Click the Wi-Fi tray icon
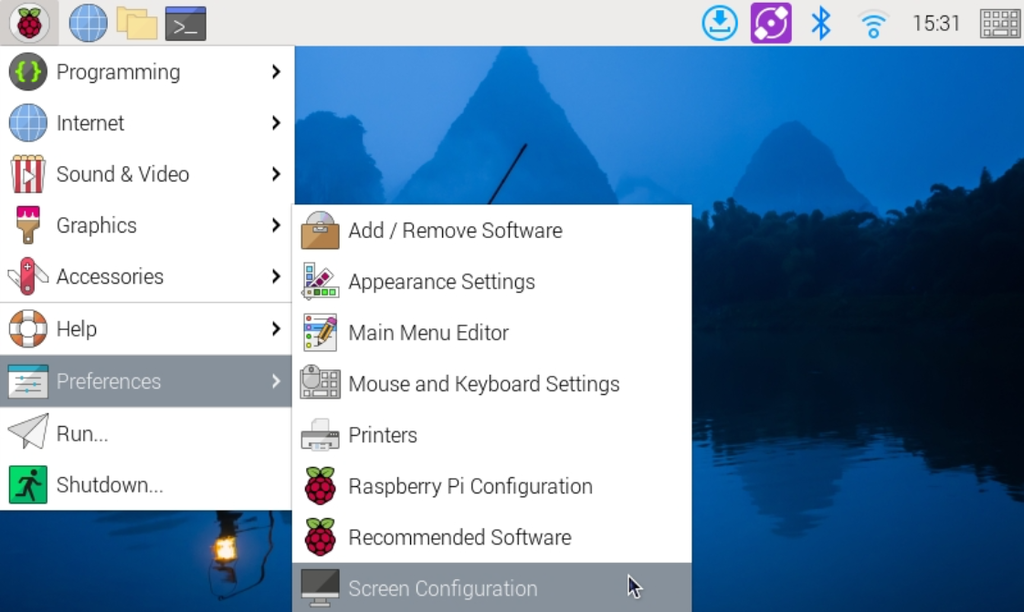This screenshot has width=1024, height=612. (x=872, y=22)
